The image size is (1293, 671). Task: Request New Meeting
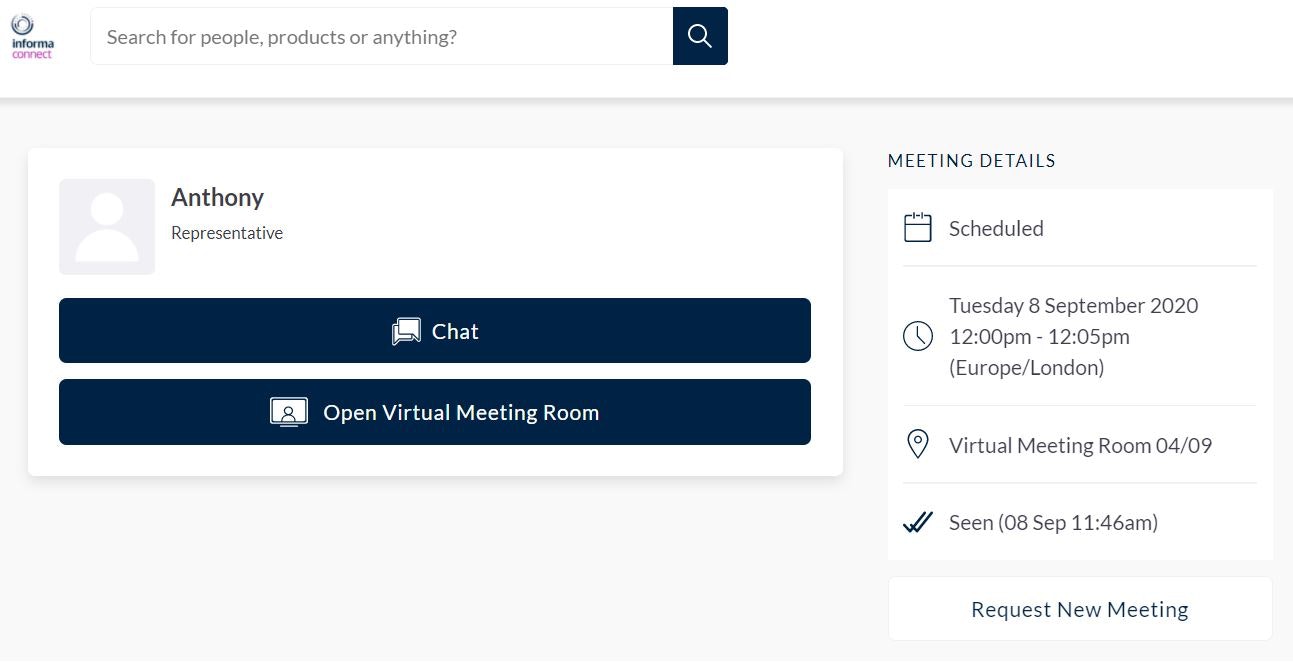1080,609
